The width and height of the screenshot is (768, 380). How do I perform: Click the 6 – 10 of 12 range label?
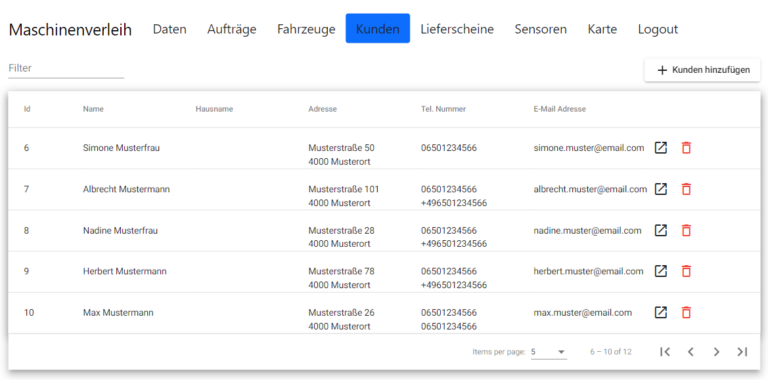tap(611, 352)
